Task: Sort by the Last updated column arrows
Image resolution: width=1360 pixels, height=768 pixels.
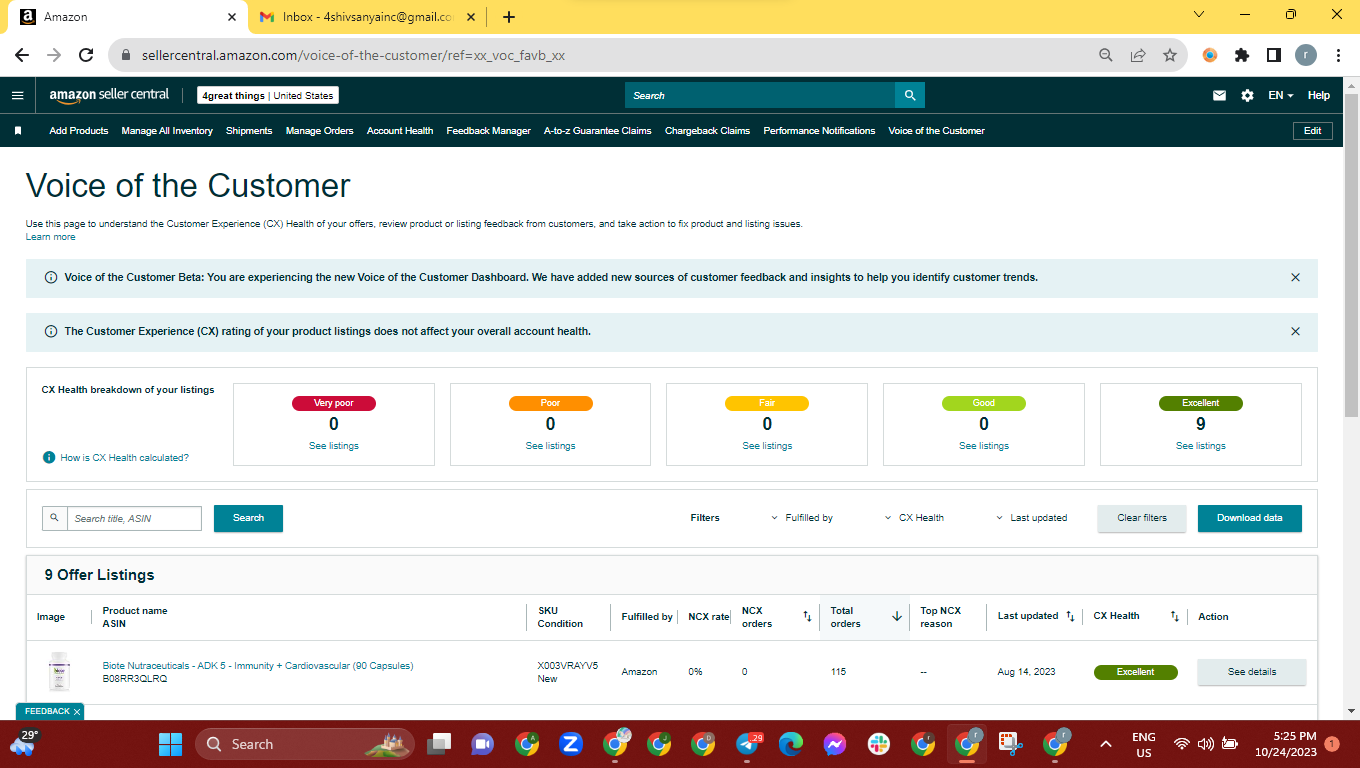Action: click(x=1070, y=616)
